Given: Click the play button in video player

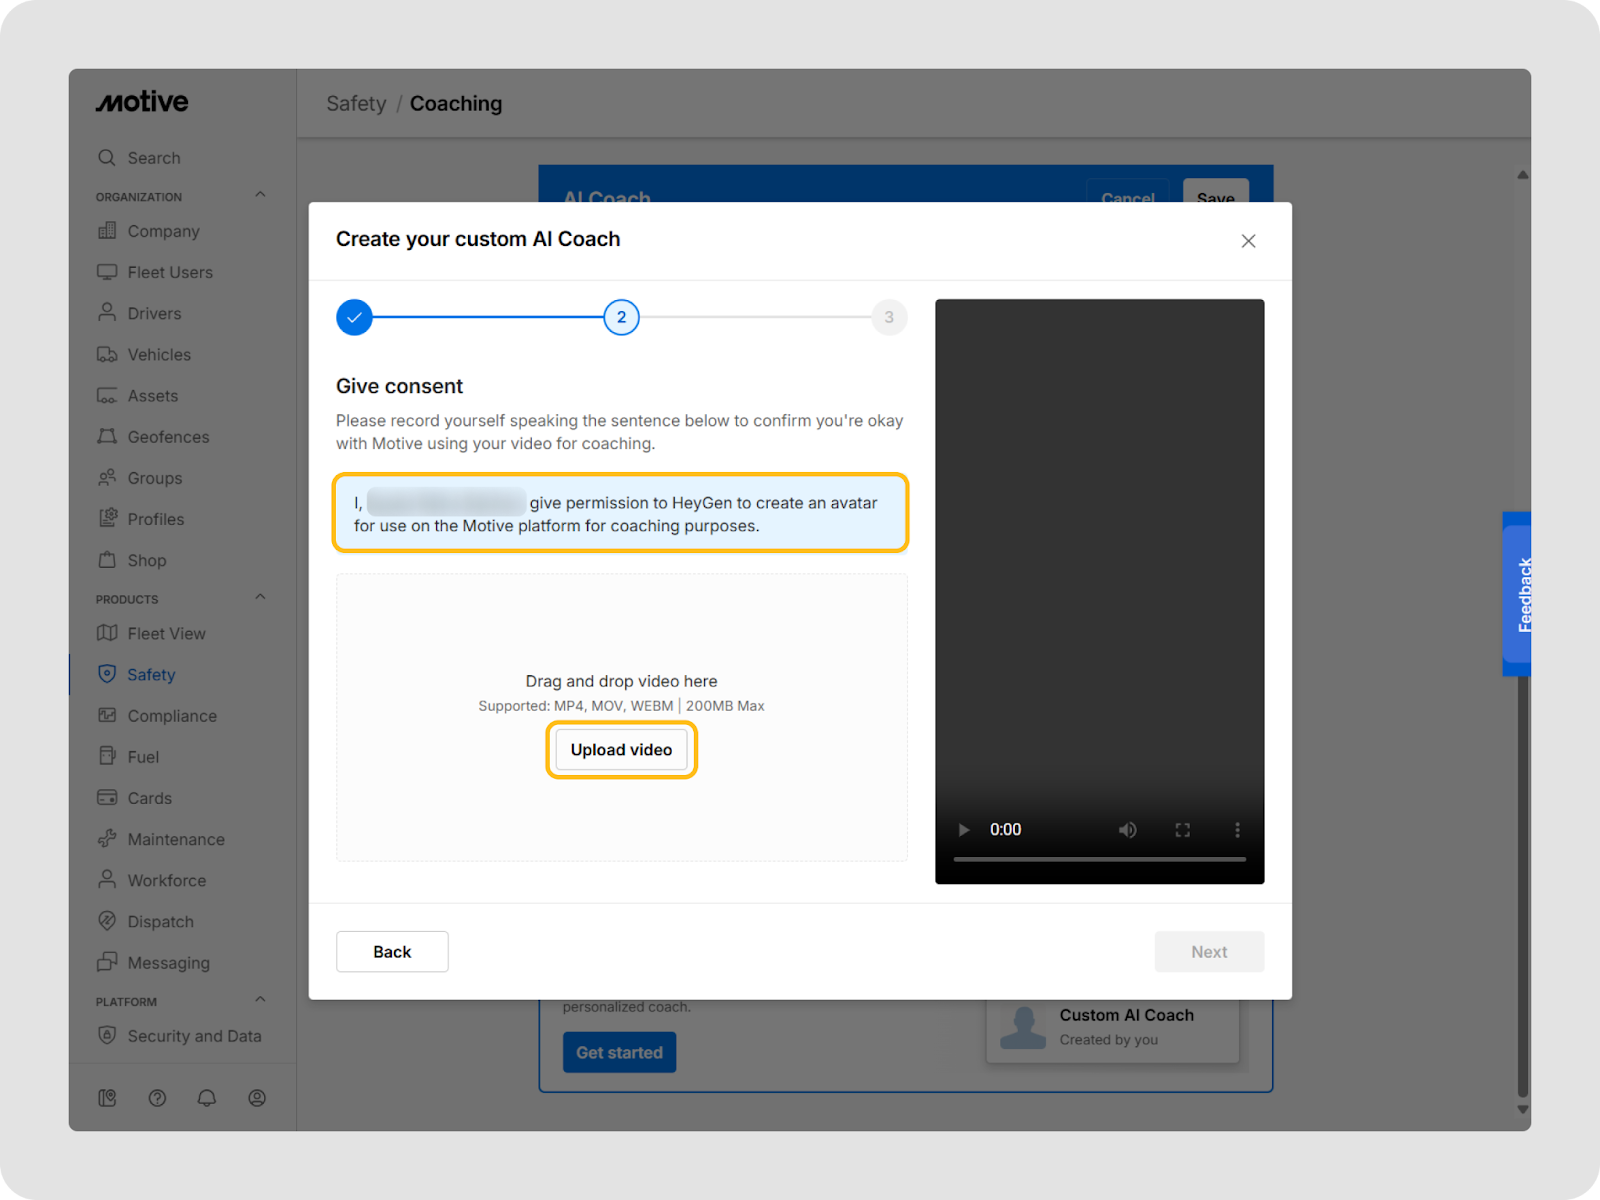Looking at the screenshot, I should pyautogui.click(x=964, y=830).
